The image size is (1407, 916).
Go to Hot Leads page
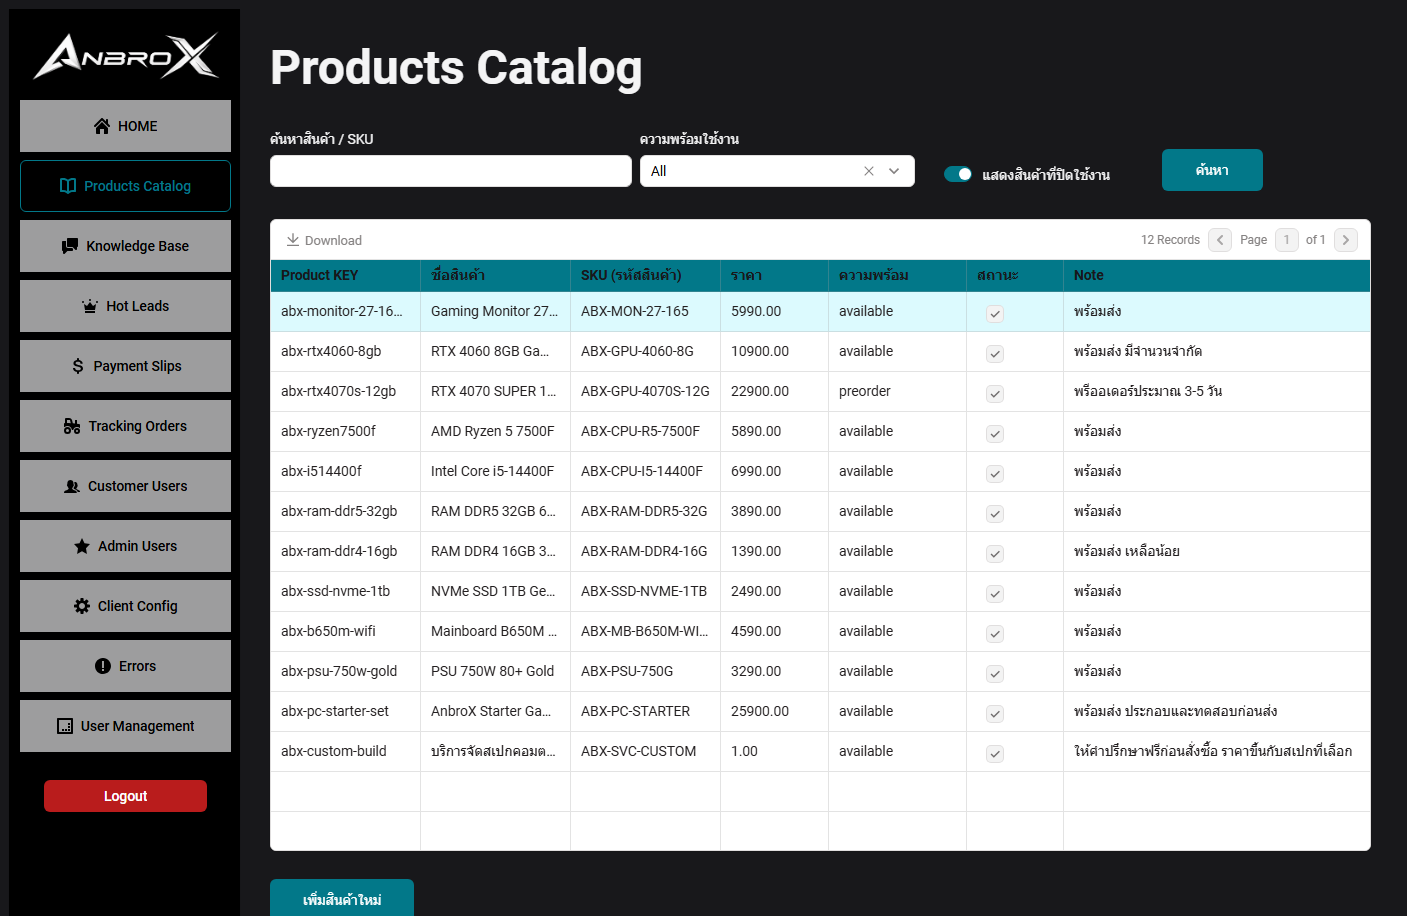[x=125, y=306]
